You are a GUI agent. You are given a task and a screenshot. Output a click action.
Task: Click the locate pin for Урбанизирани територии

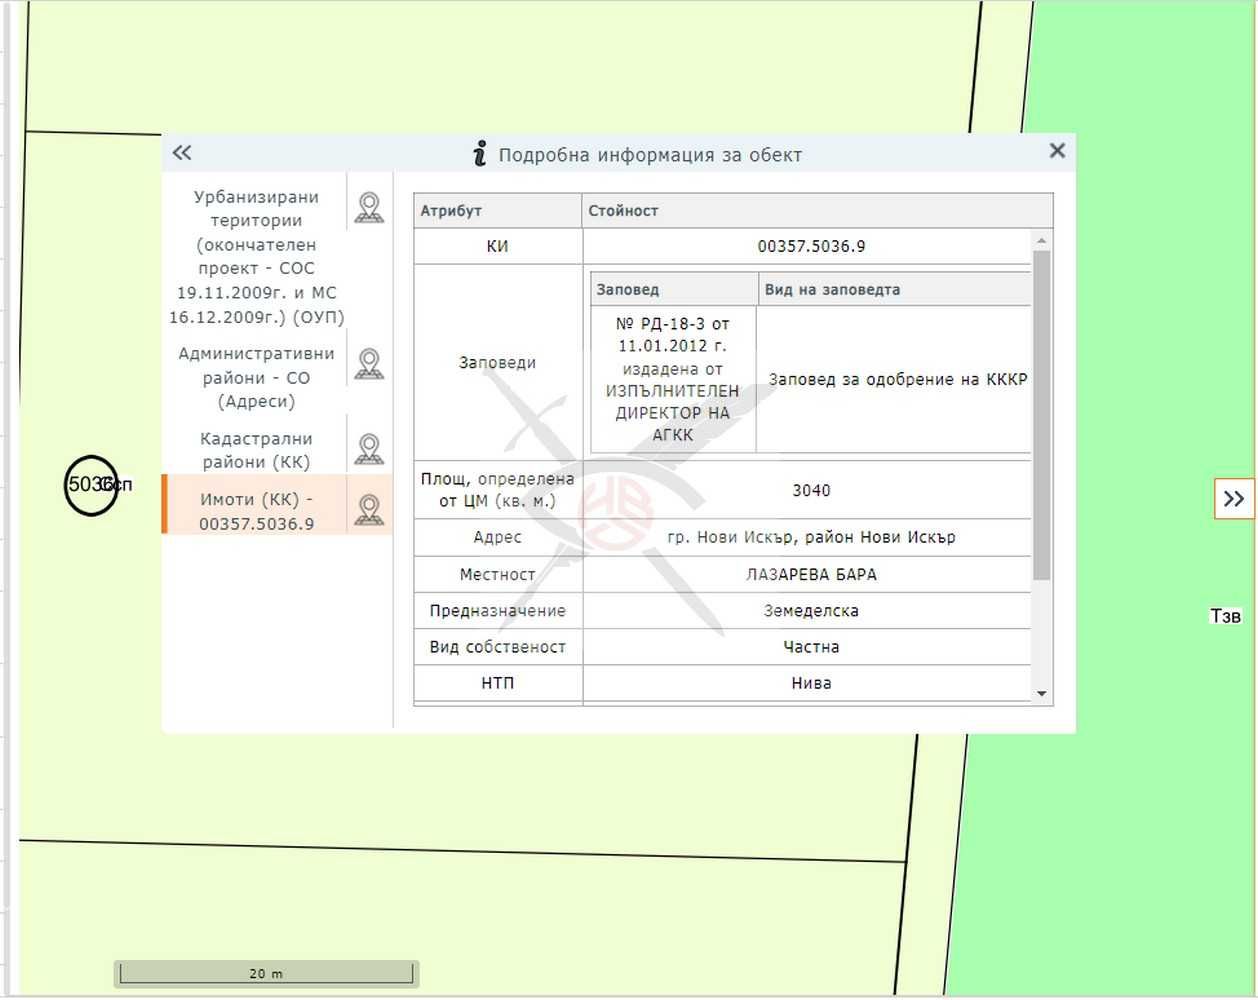pyautogui.click(x=369, y=208)
